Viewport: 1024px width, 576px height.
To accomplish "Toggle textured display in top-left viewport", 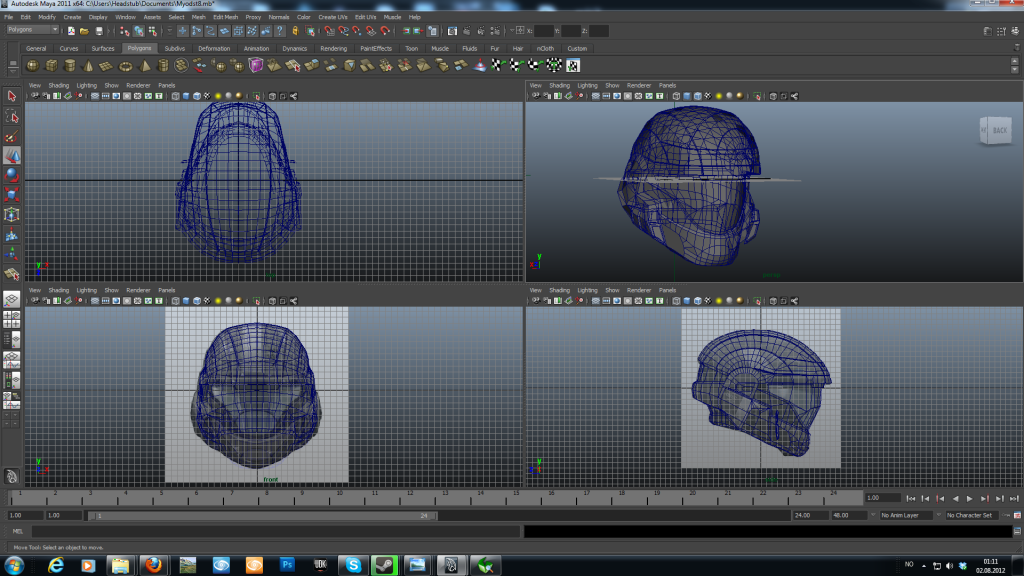I will click(x=208, y=96).
